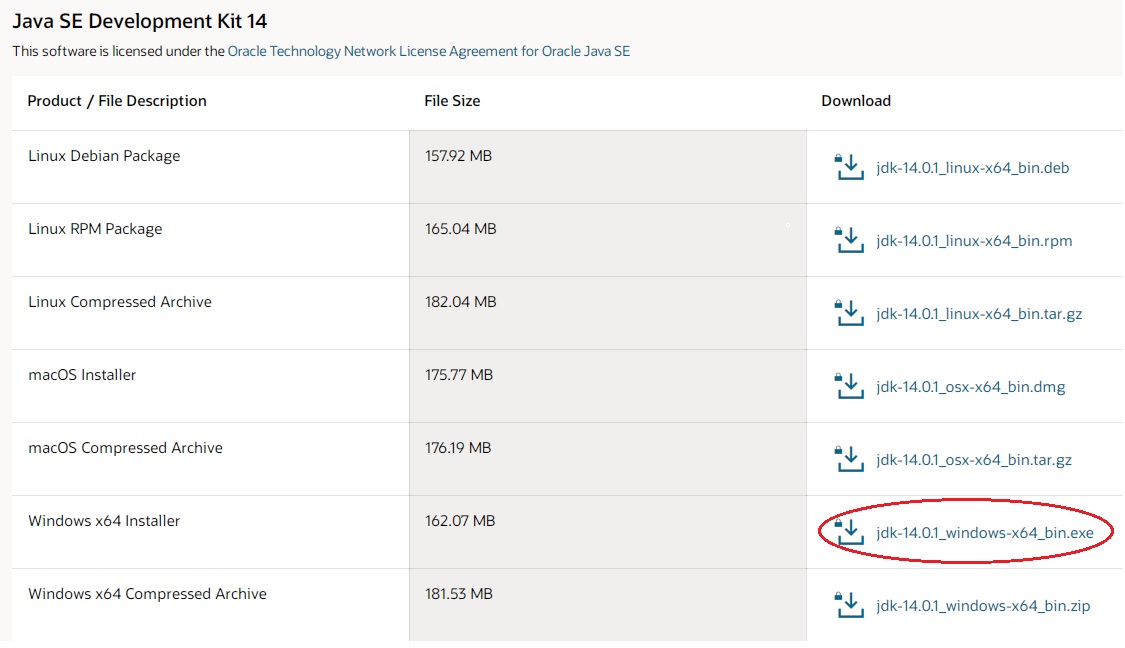Click download icon for linux-x64_bin.deb

click(x=849, y=167)
